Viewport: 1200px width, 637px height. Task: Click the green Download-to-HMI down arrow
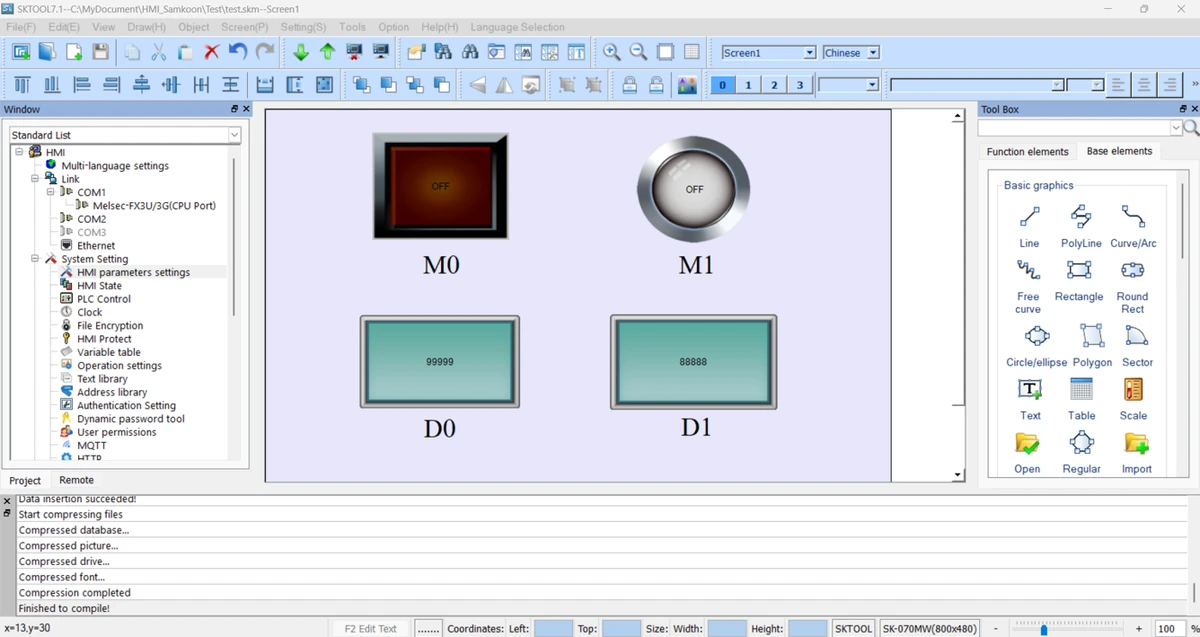point(300,52)
